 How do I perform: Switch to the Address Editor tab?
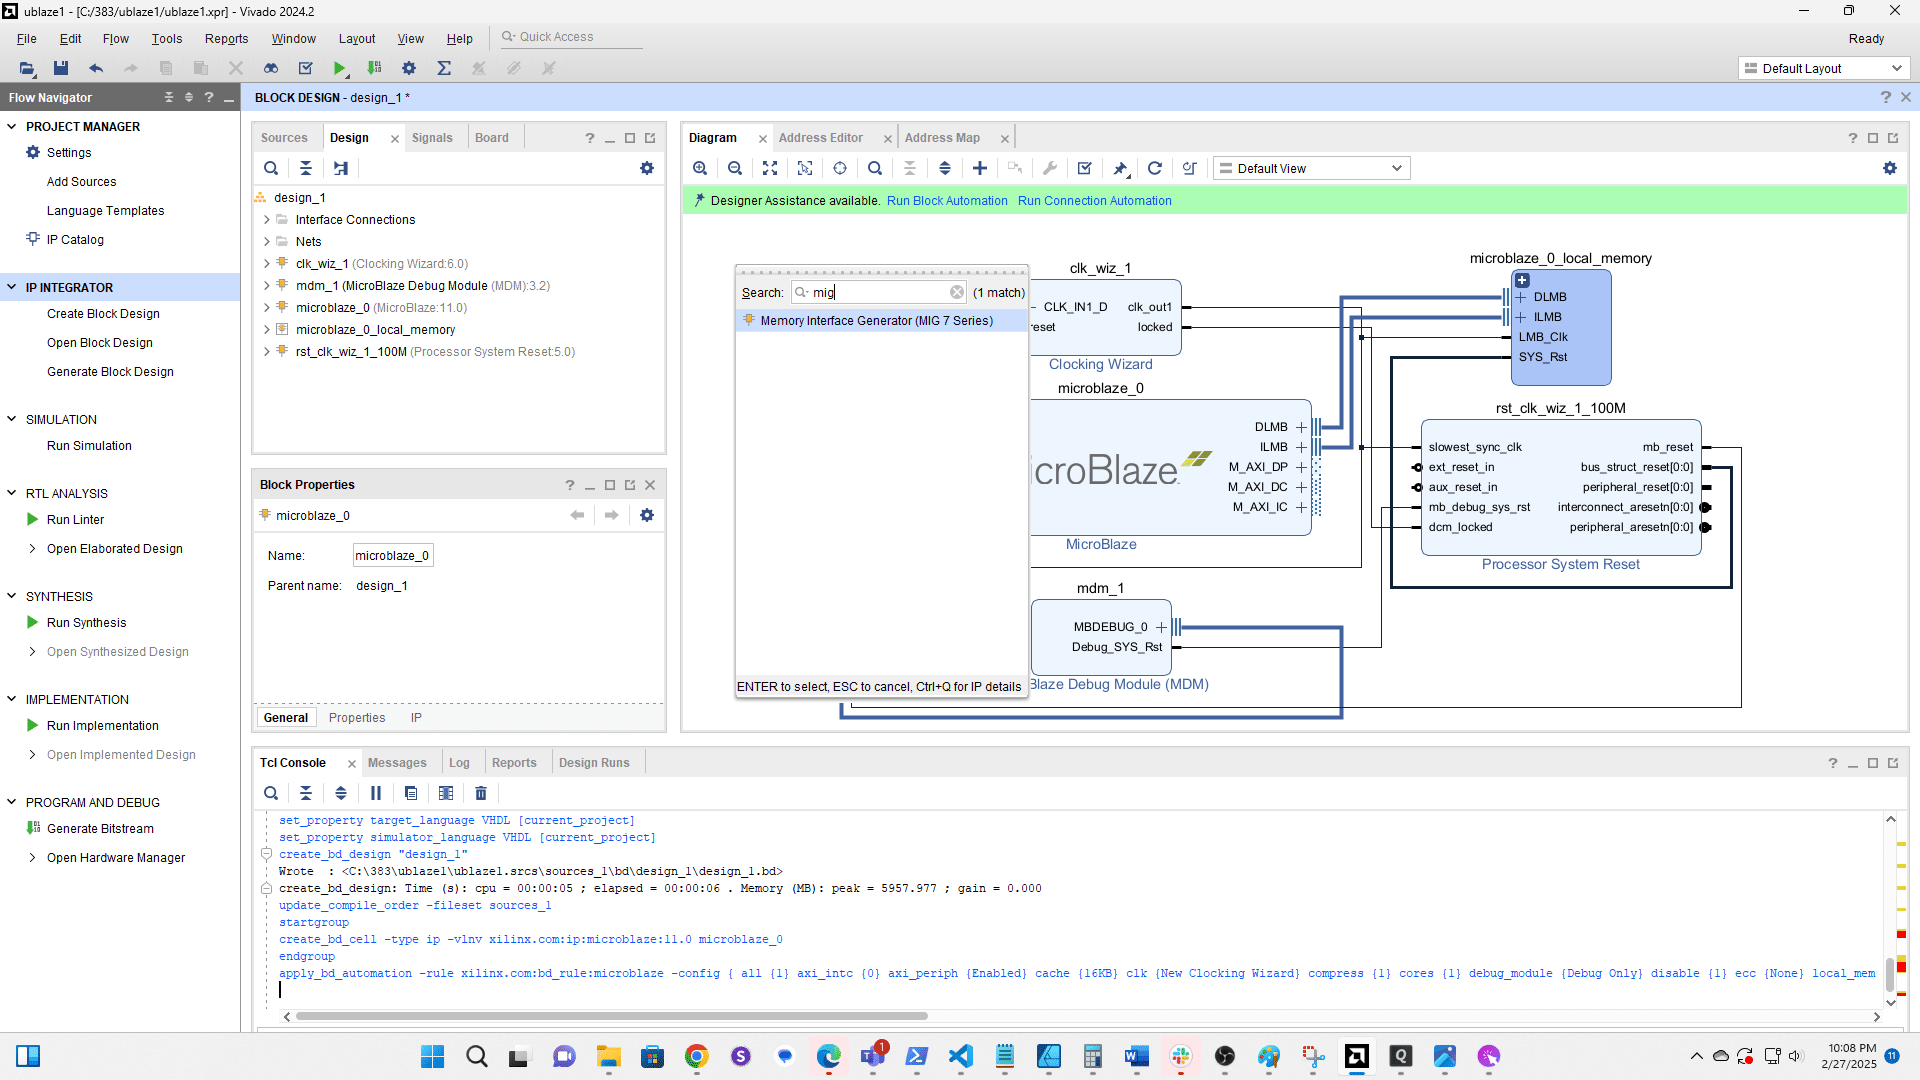tap(821, 137)
